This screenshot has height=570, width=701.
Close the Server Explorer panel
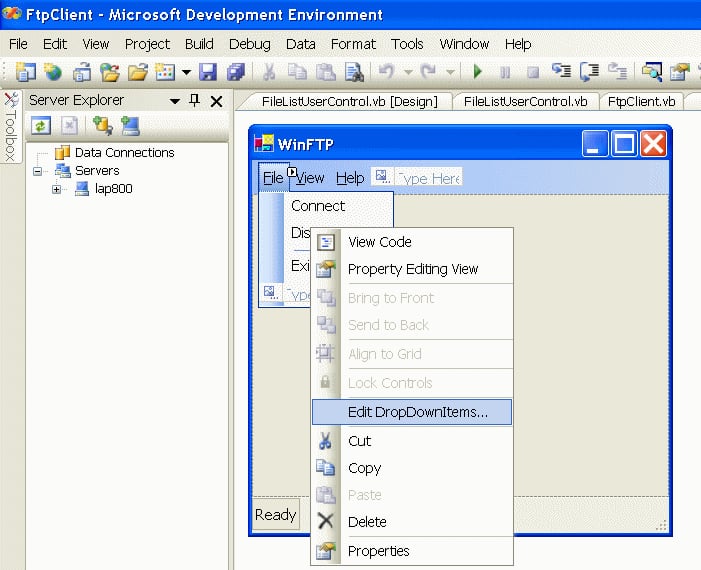pos(216,101)
